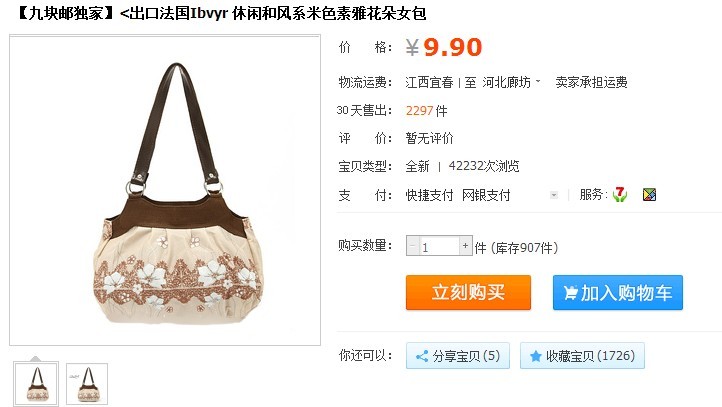Image resolution: width=722 pixels, height=407 pixels.
Task: Expand the payment methods dropdown arrow
Action: (x=554, y=195)
